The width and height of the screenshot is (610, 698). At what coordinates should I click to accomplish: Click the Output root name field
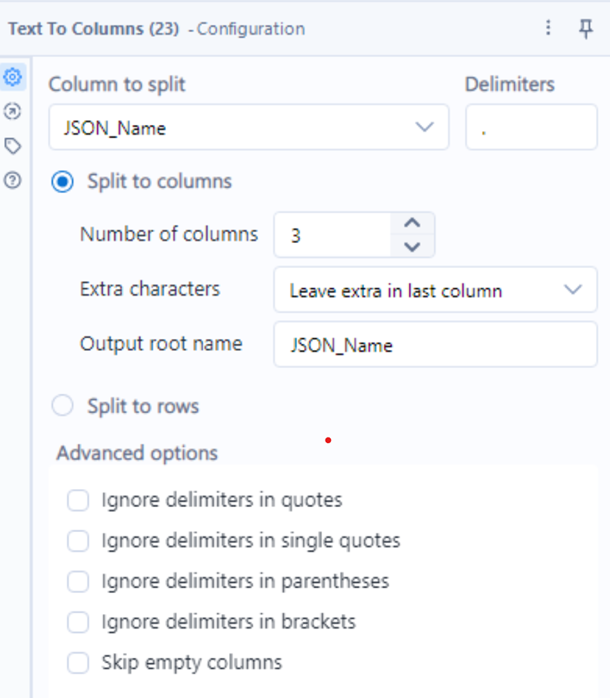(435, 345)
